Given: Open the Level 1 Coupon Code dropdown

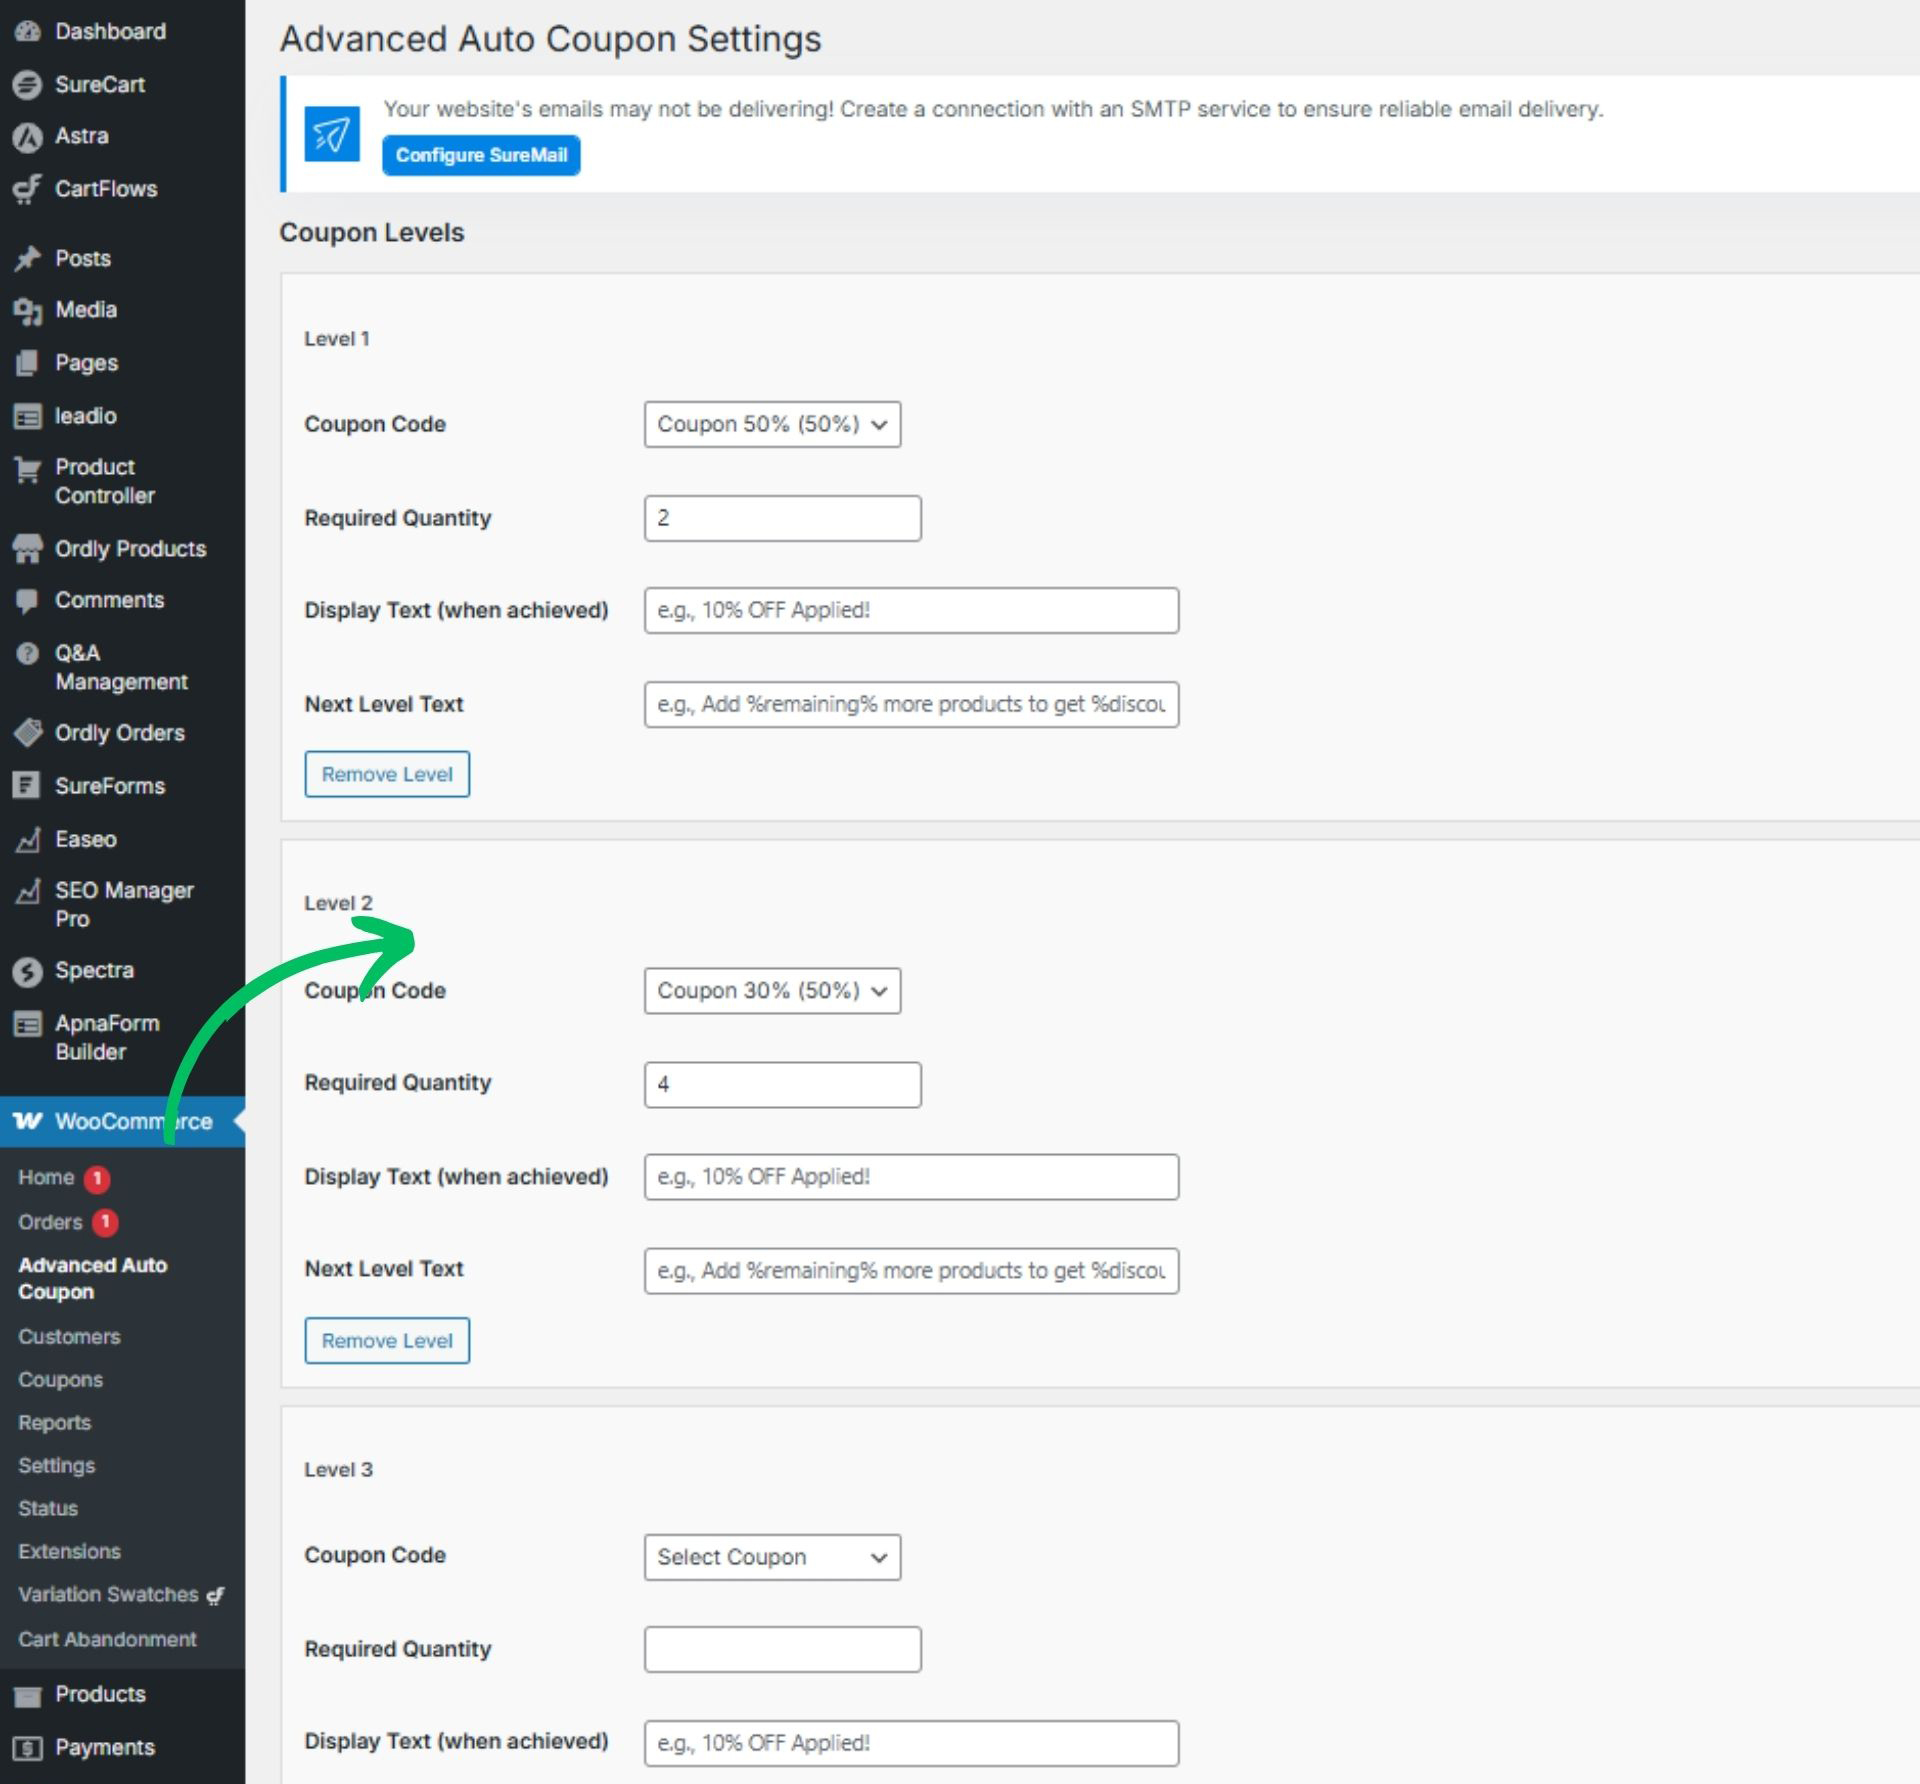Looking at the screenshot, I should 772,424.
